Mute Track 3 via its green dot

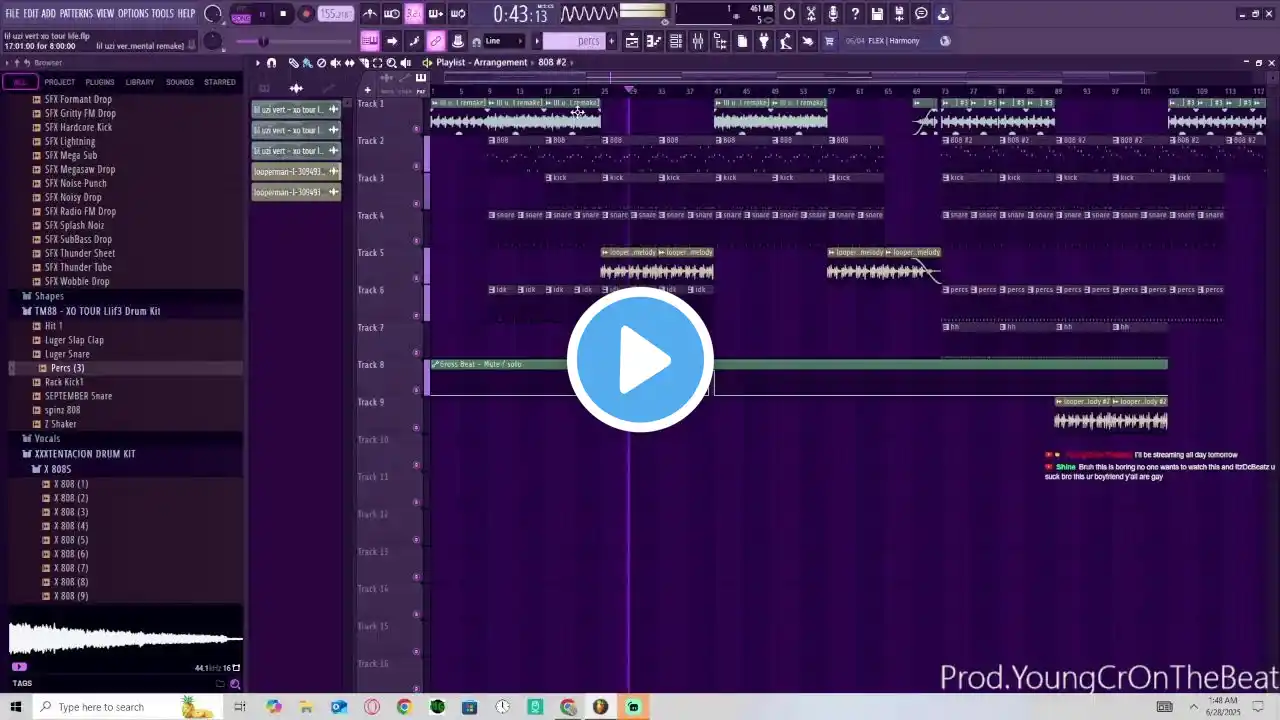click(x=417, y=203)
